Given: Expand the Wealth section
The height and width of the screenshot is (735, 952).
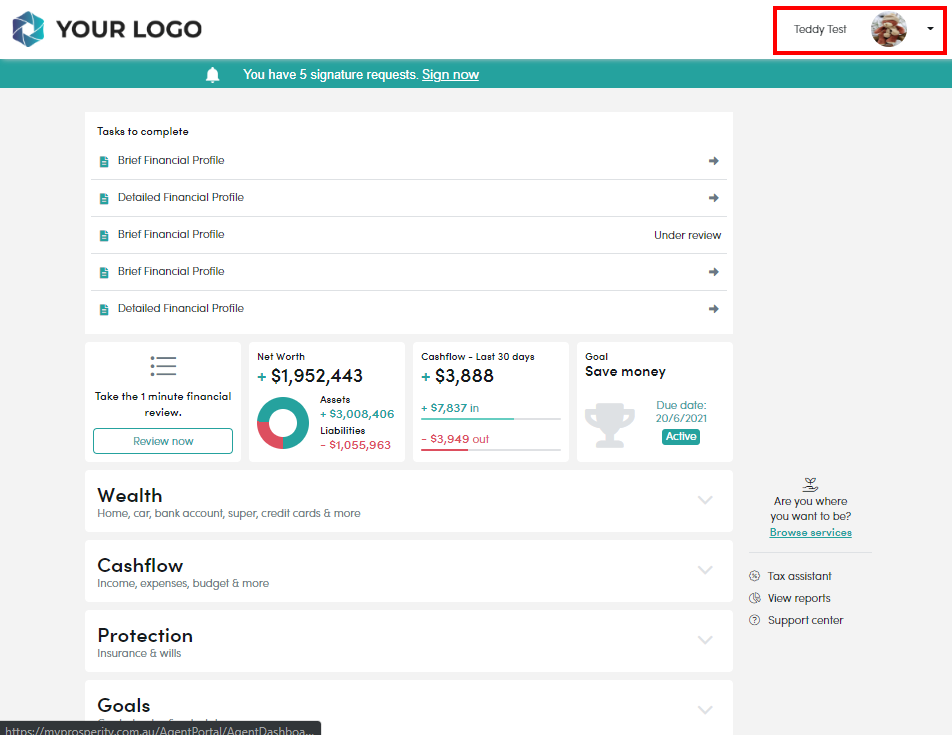Looking at the screenshot, I should click(706, 500).
